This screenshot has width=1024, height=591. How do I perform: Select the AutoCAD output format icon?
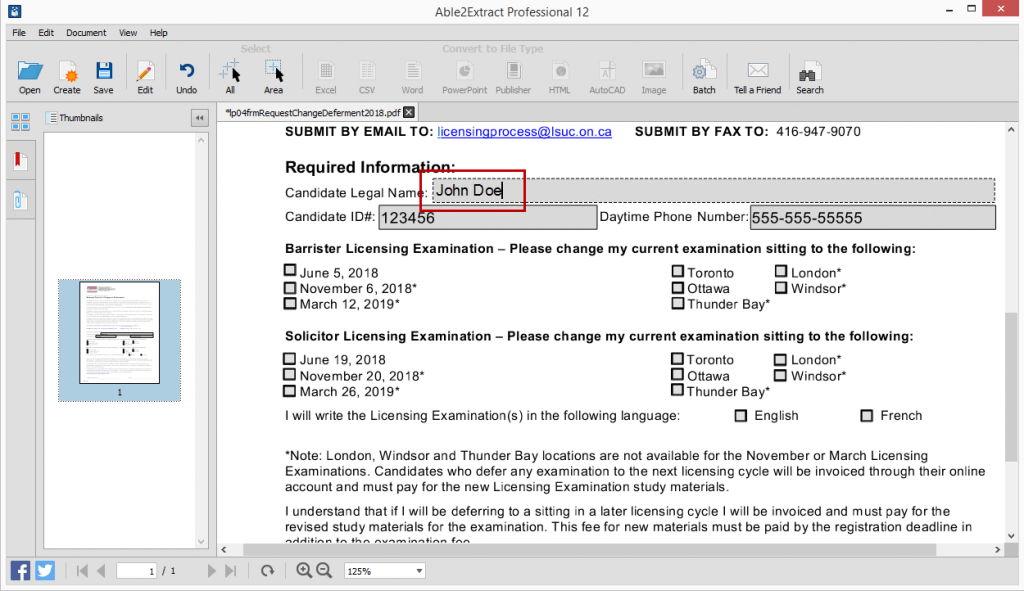click(606, 75)
